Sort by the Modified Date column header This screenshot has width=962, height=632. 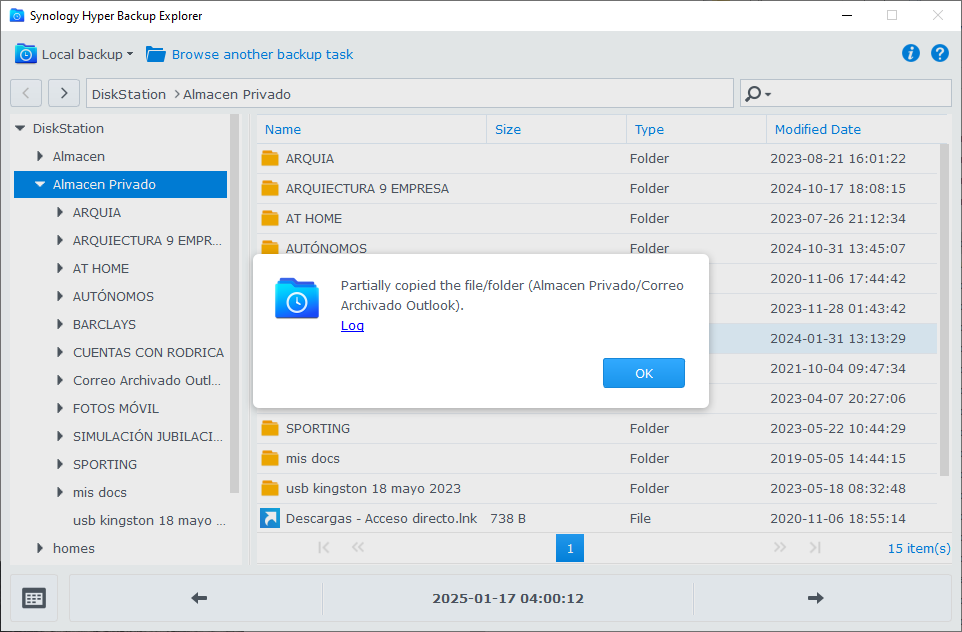pyautogui.click(x=853, y=129)
